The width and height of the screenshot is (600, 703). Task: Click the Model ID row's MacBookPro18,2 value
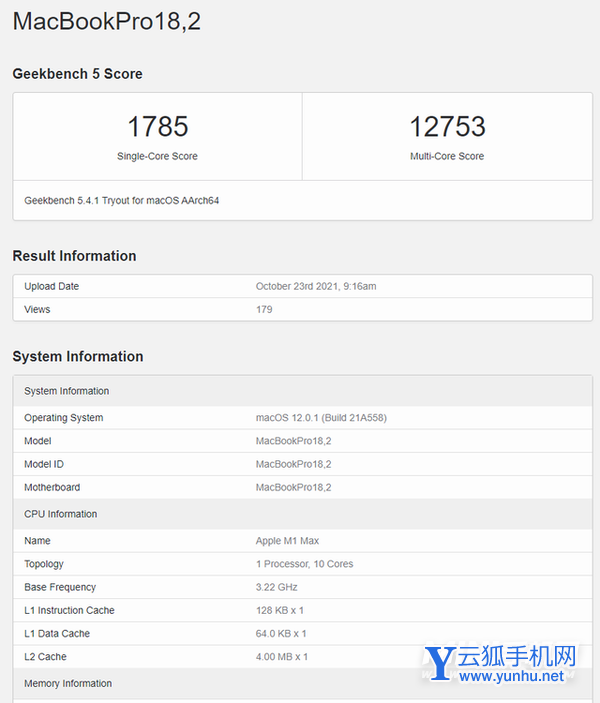(294, 464)
